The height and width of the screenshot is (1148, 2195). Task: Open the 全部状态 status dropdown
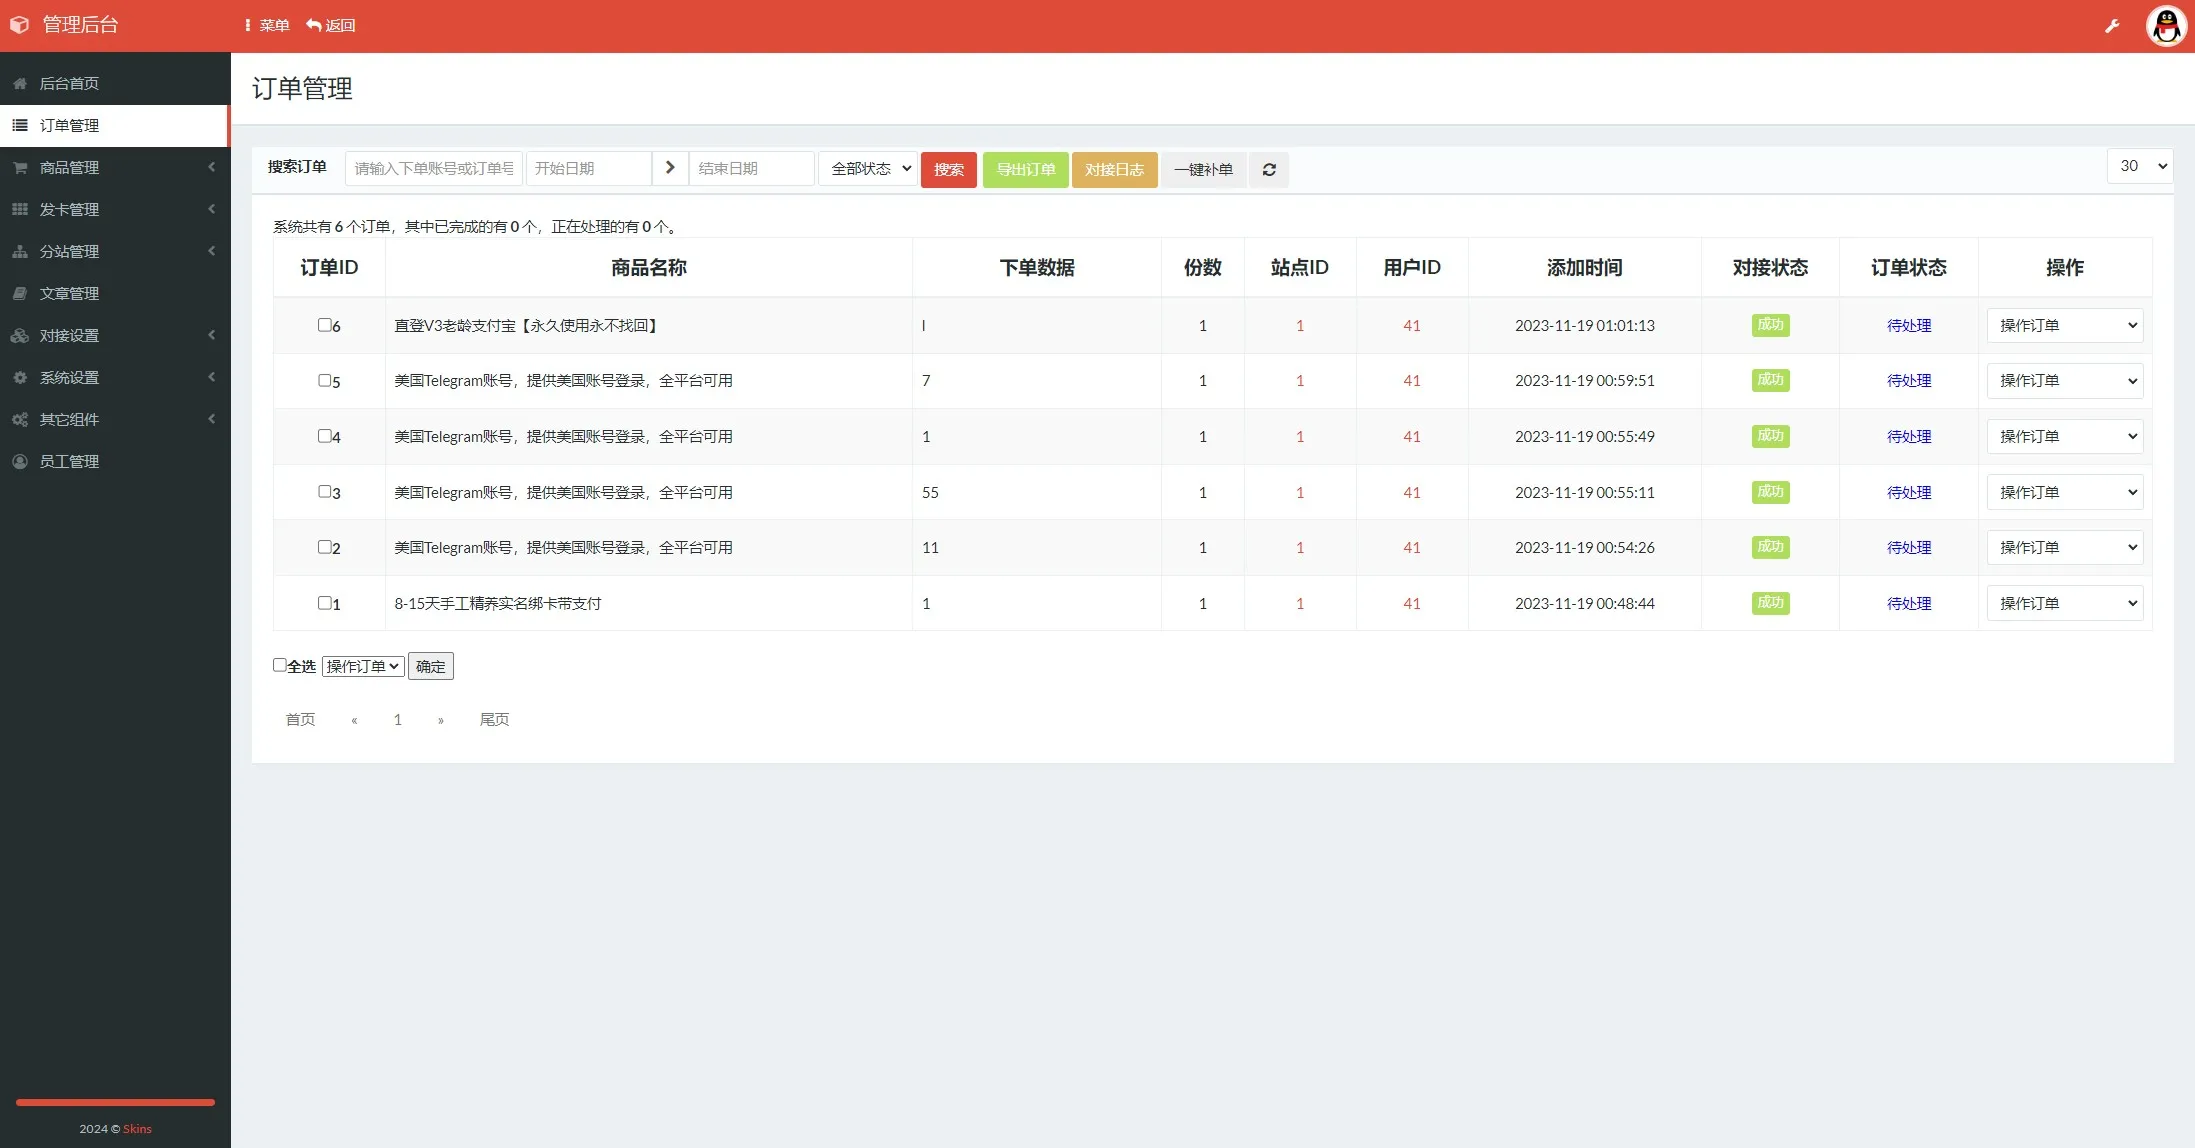(x=868, y=168)
